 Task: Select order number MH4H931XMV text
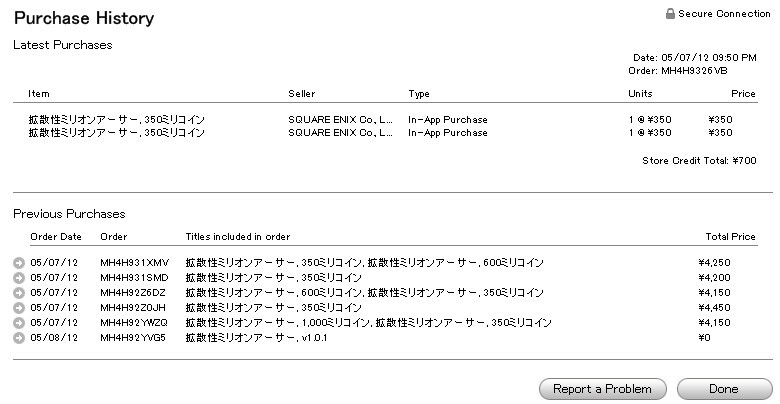(135, 263)
